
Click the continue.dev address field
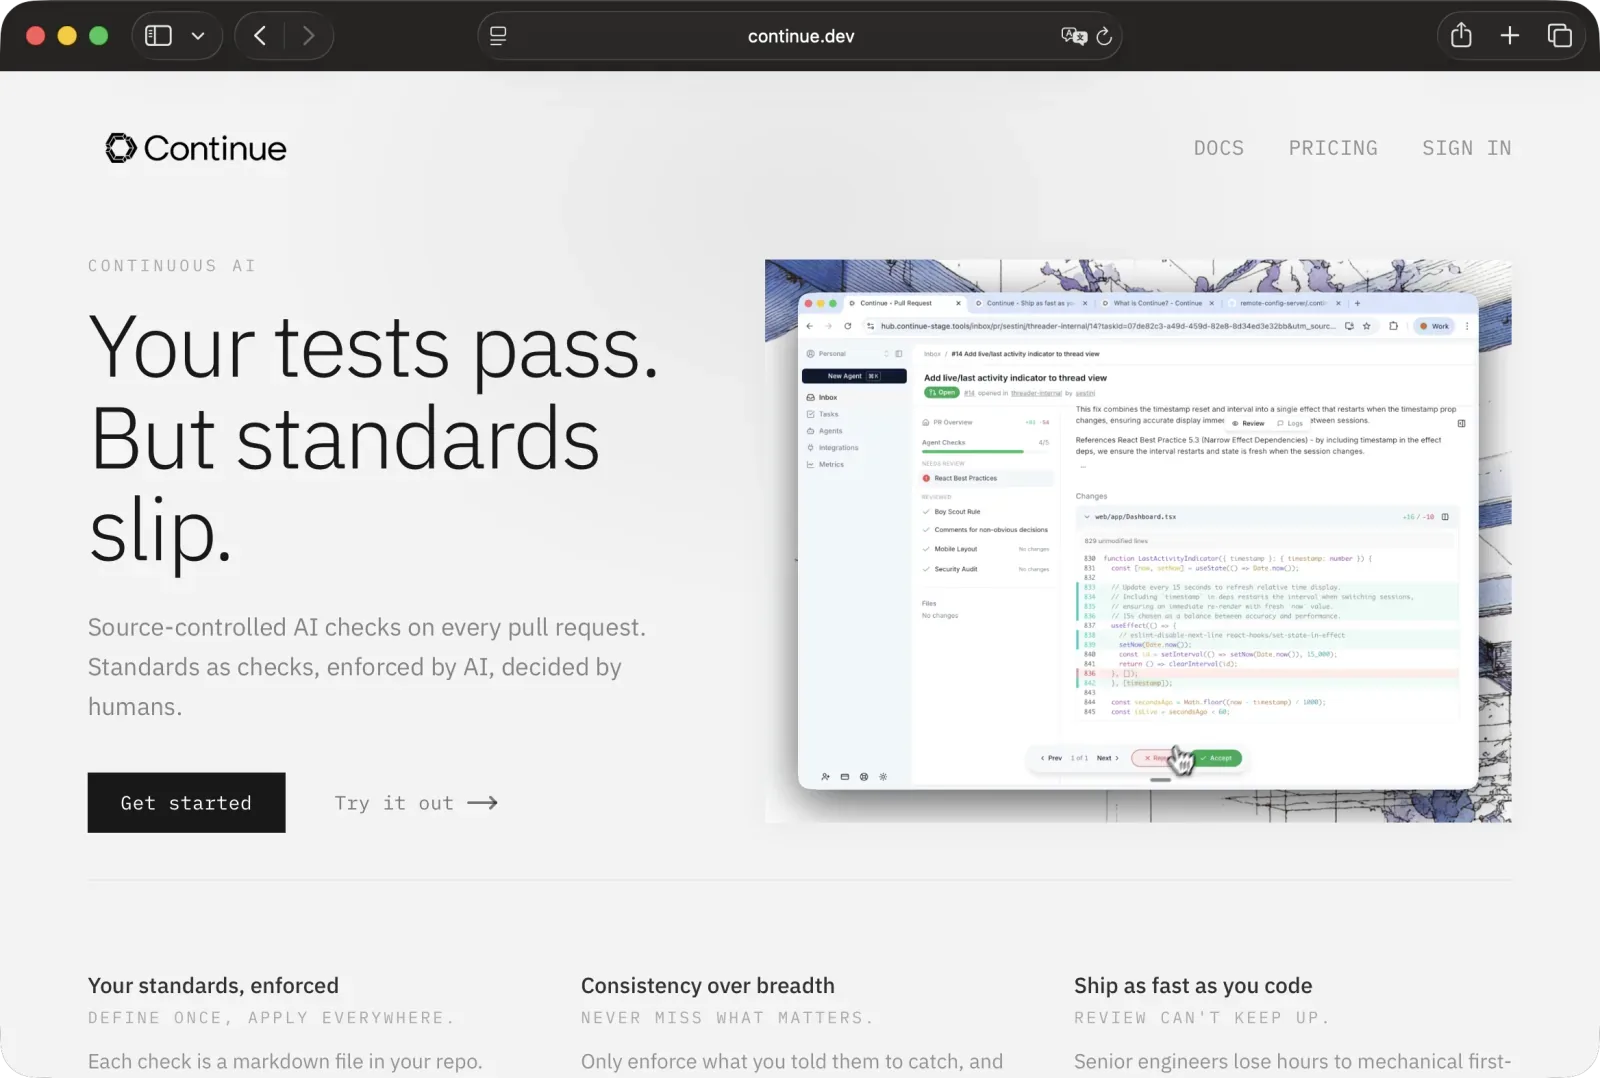[800, 36]
